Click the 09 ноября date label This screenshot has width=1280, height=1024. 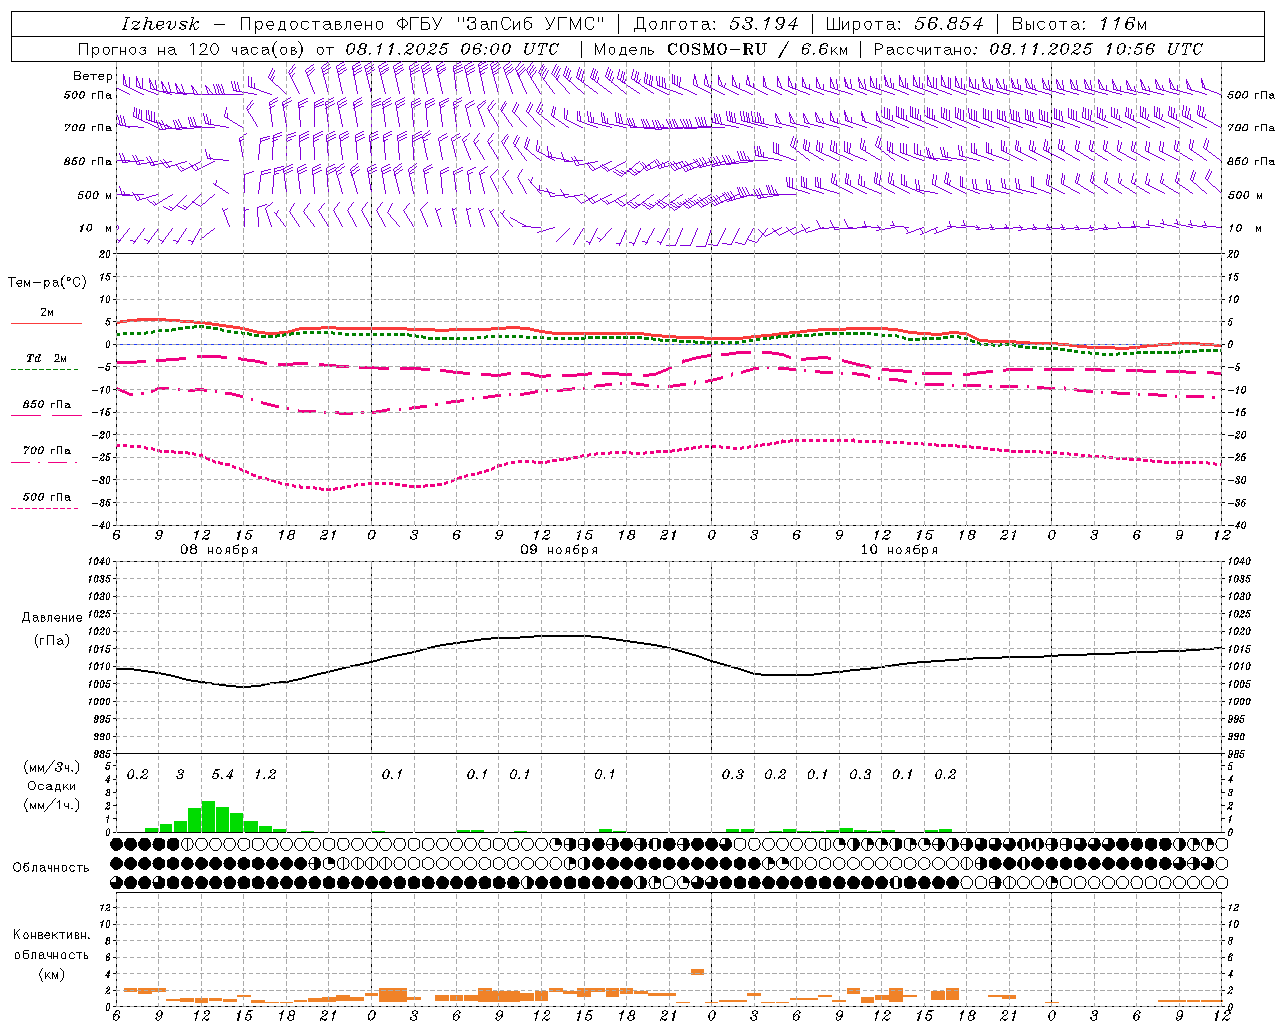pos(559,550)
